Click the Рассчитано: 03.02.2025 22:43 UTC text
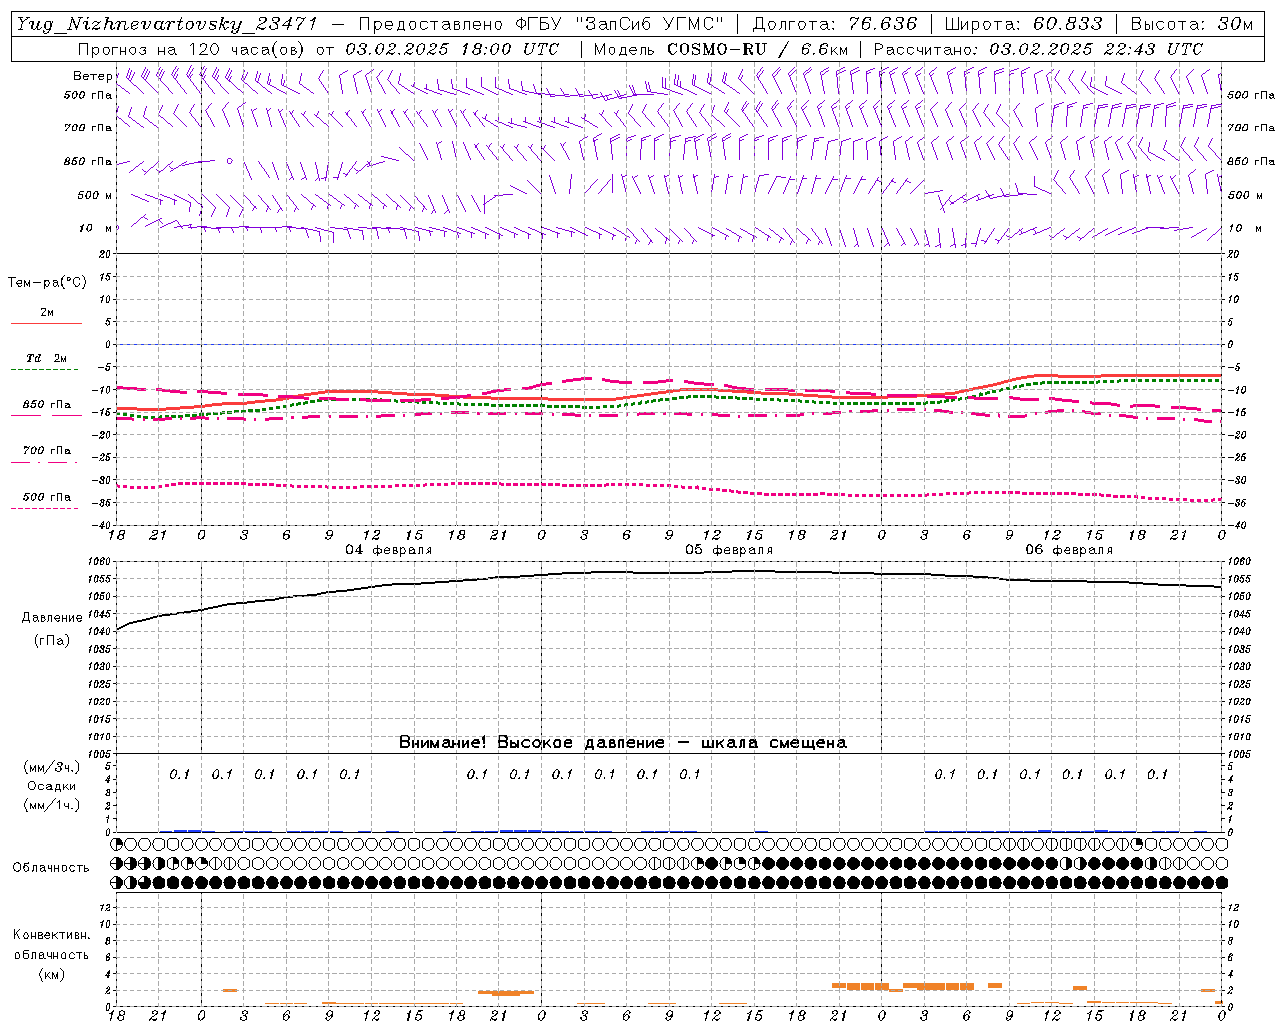The height and width of the screenshot is (1024, 1280). click(x=1038, y=49)
